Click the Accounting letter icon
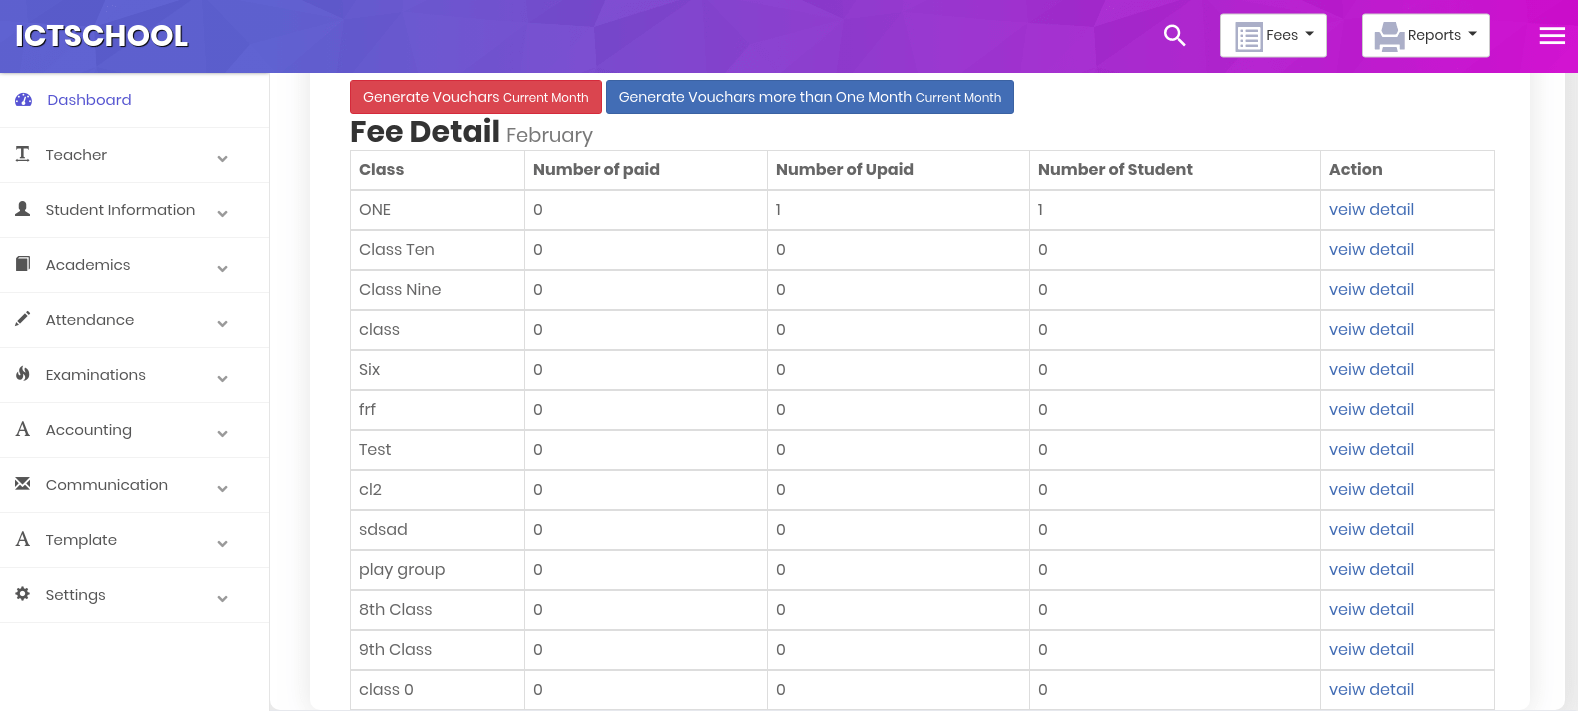 coord(23,429)
